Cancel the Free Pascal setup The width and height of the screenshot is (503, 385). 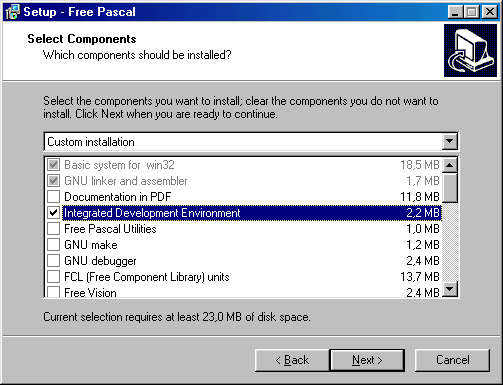[452, 360]
